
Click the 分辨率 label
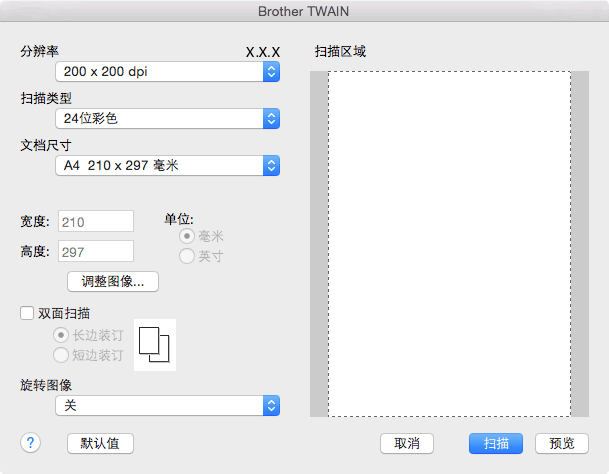point(40,51)
